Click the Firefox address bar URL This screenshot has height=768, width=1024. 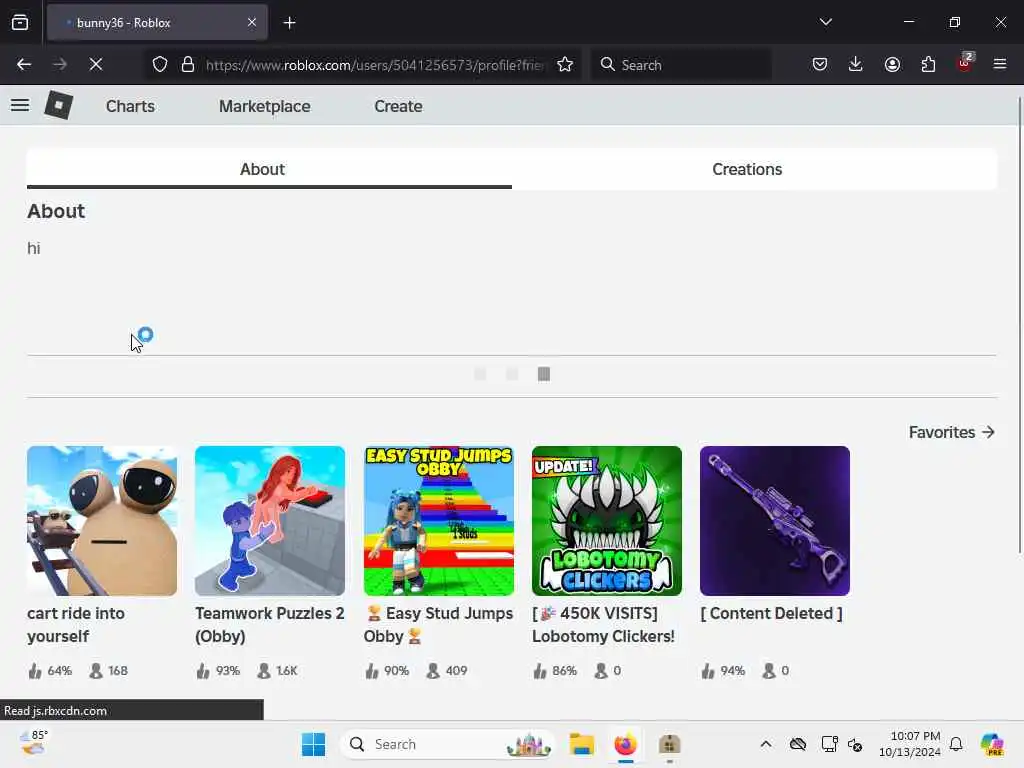pos(374,65)
